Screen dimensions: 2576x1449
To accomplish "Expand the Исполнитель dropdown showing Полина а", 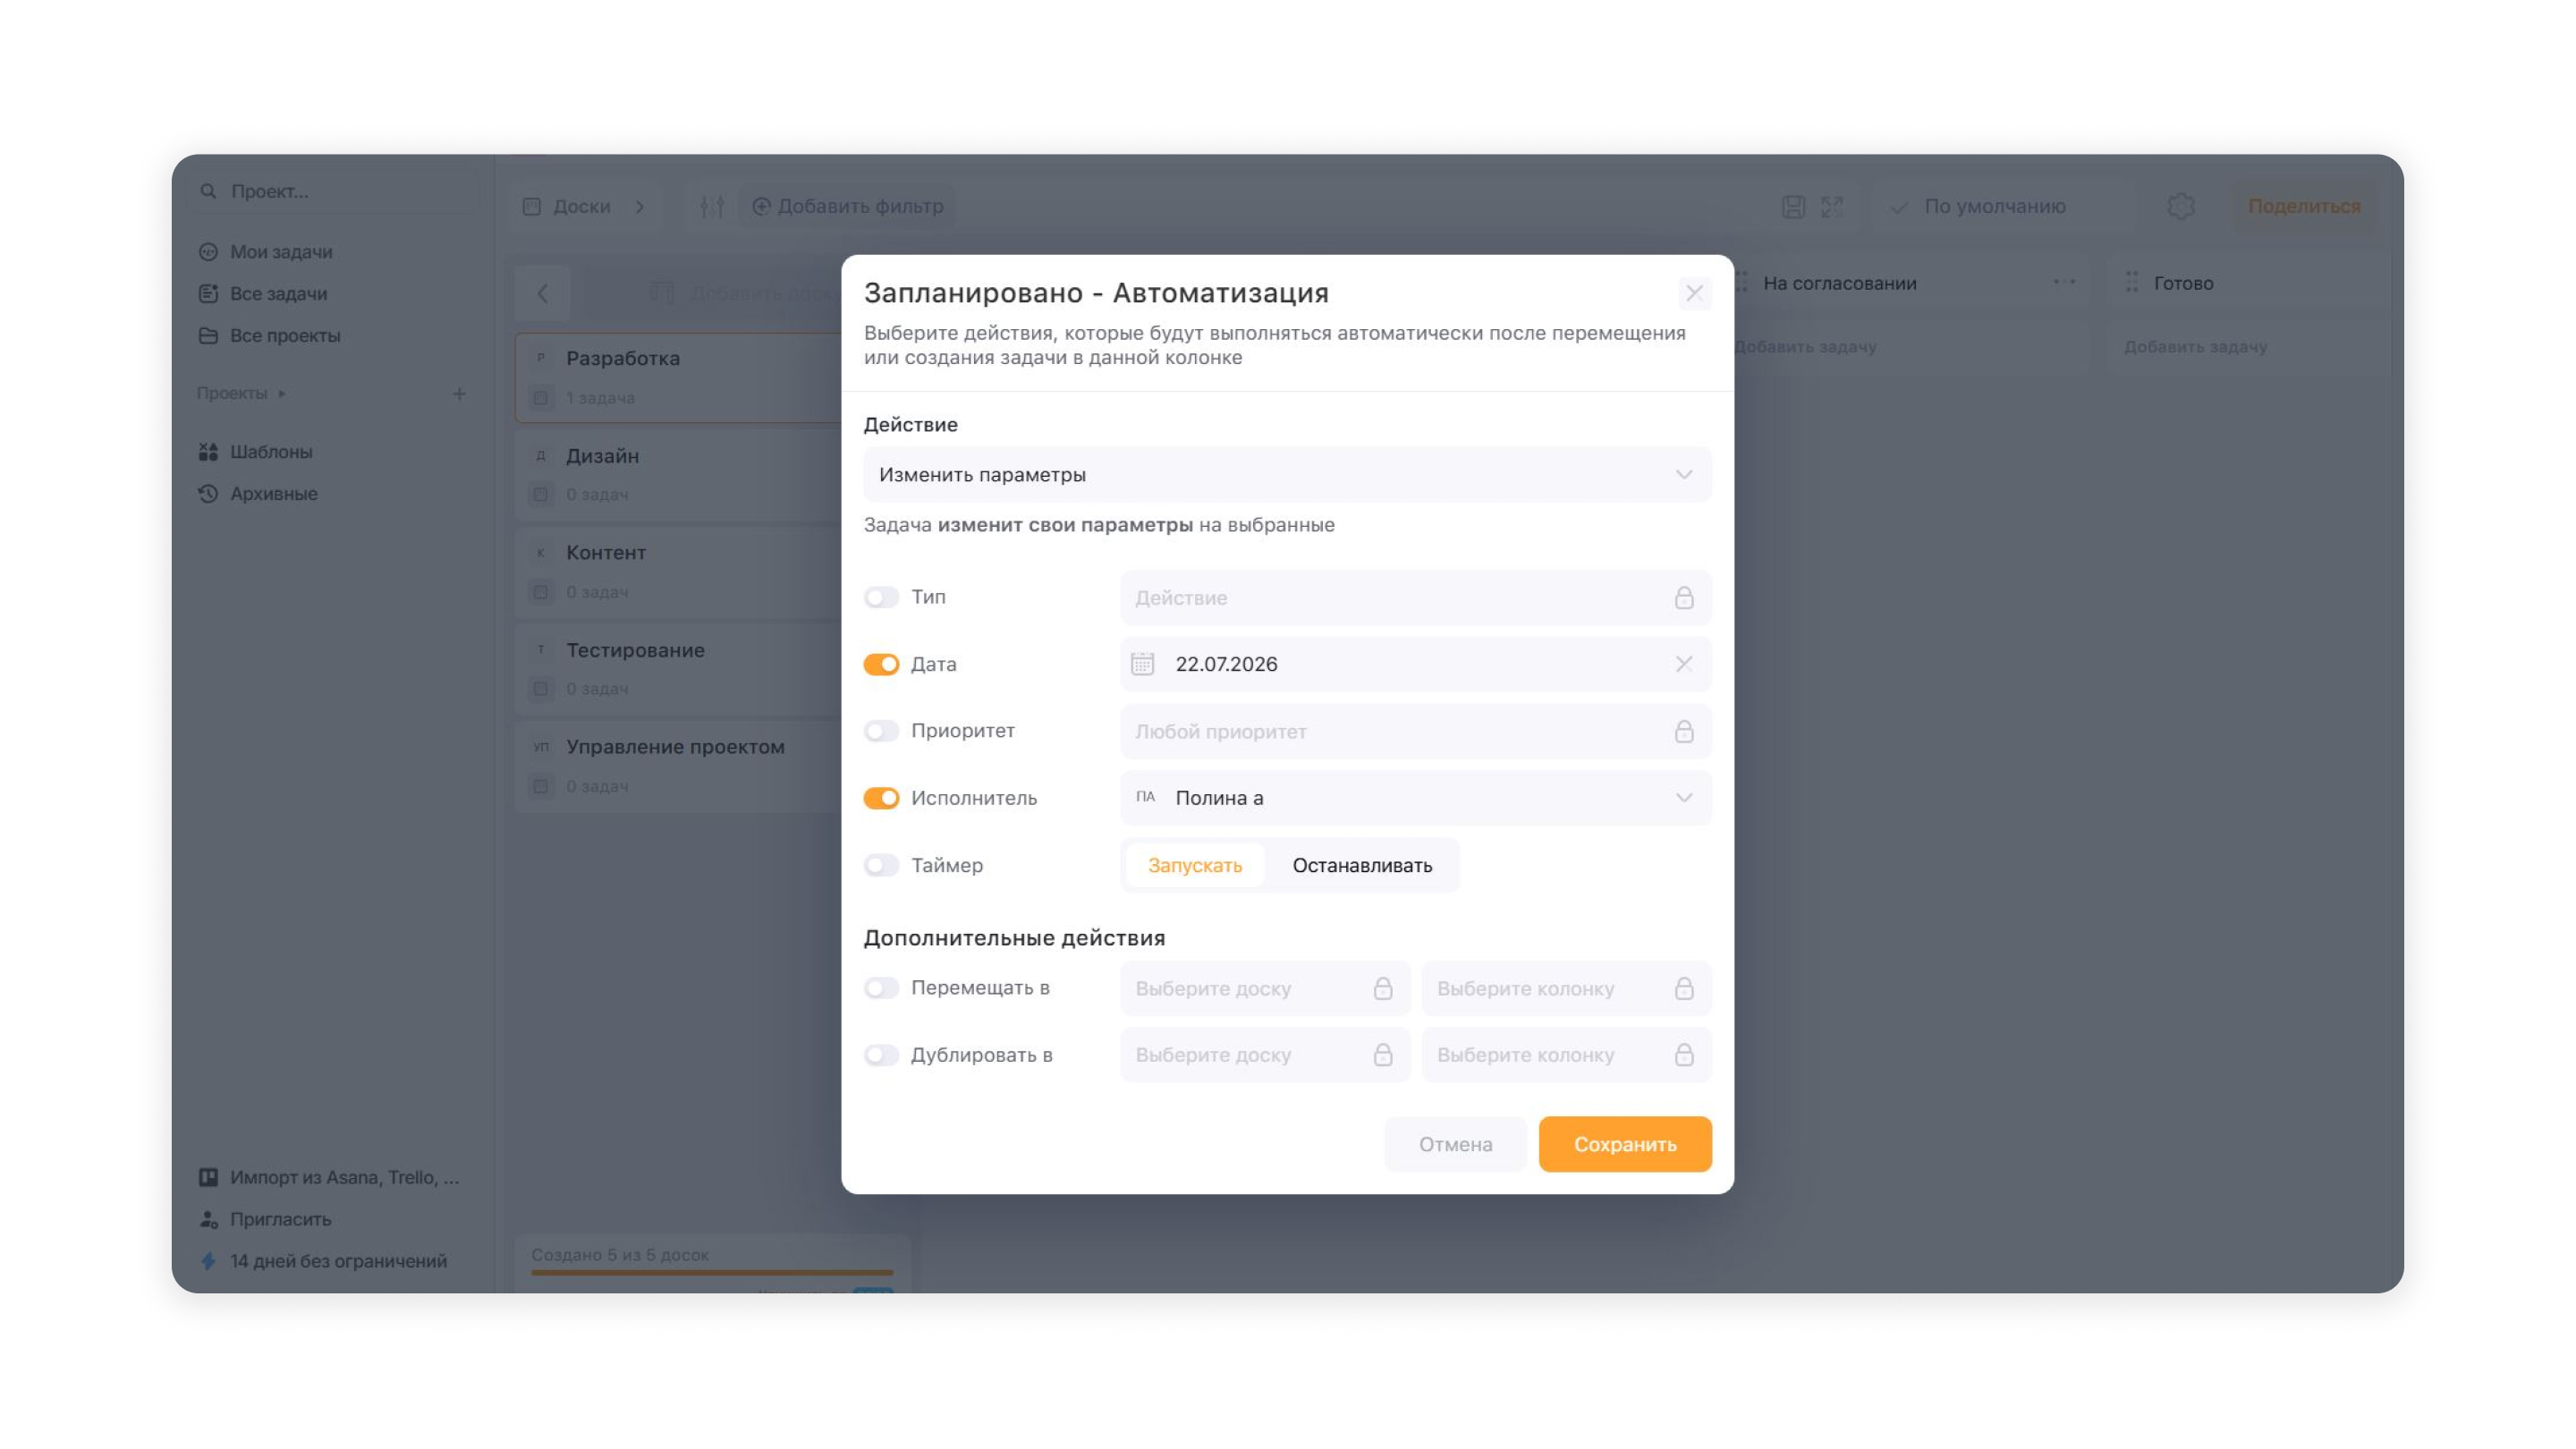I will click(1415, 798).
